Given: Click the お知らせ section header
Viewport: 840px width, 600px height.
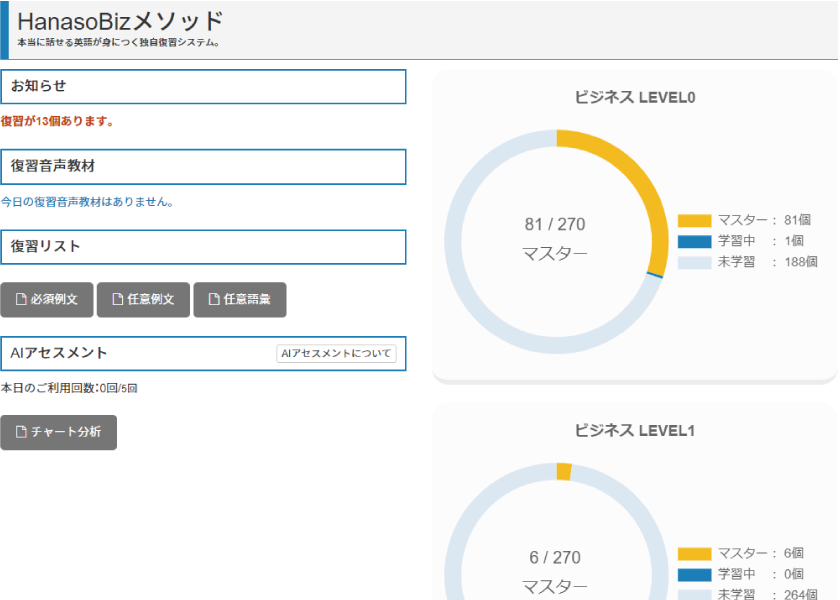Looking at the screenshot, I should click(x=203, y=86).
